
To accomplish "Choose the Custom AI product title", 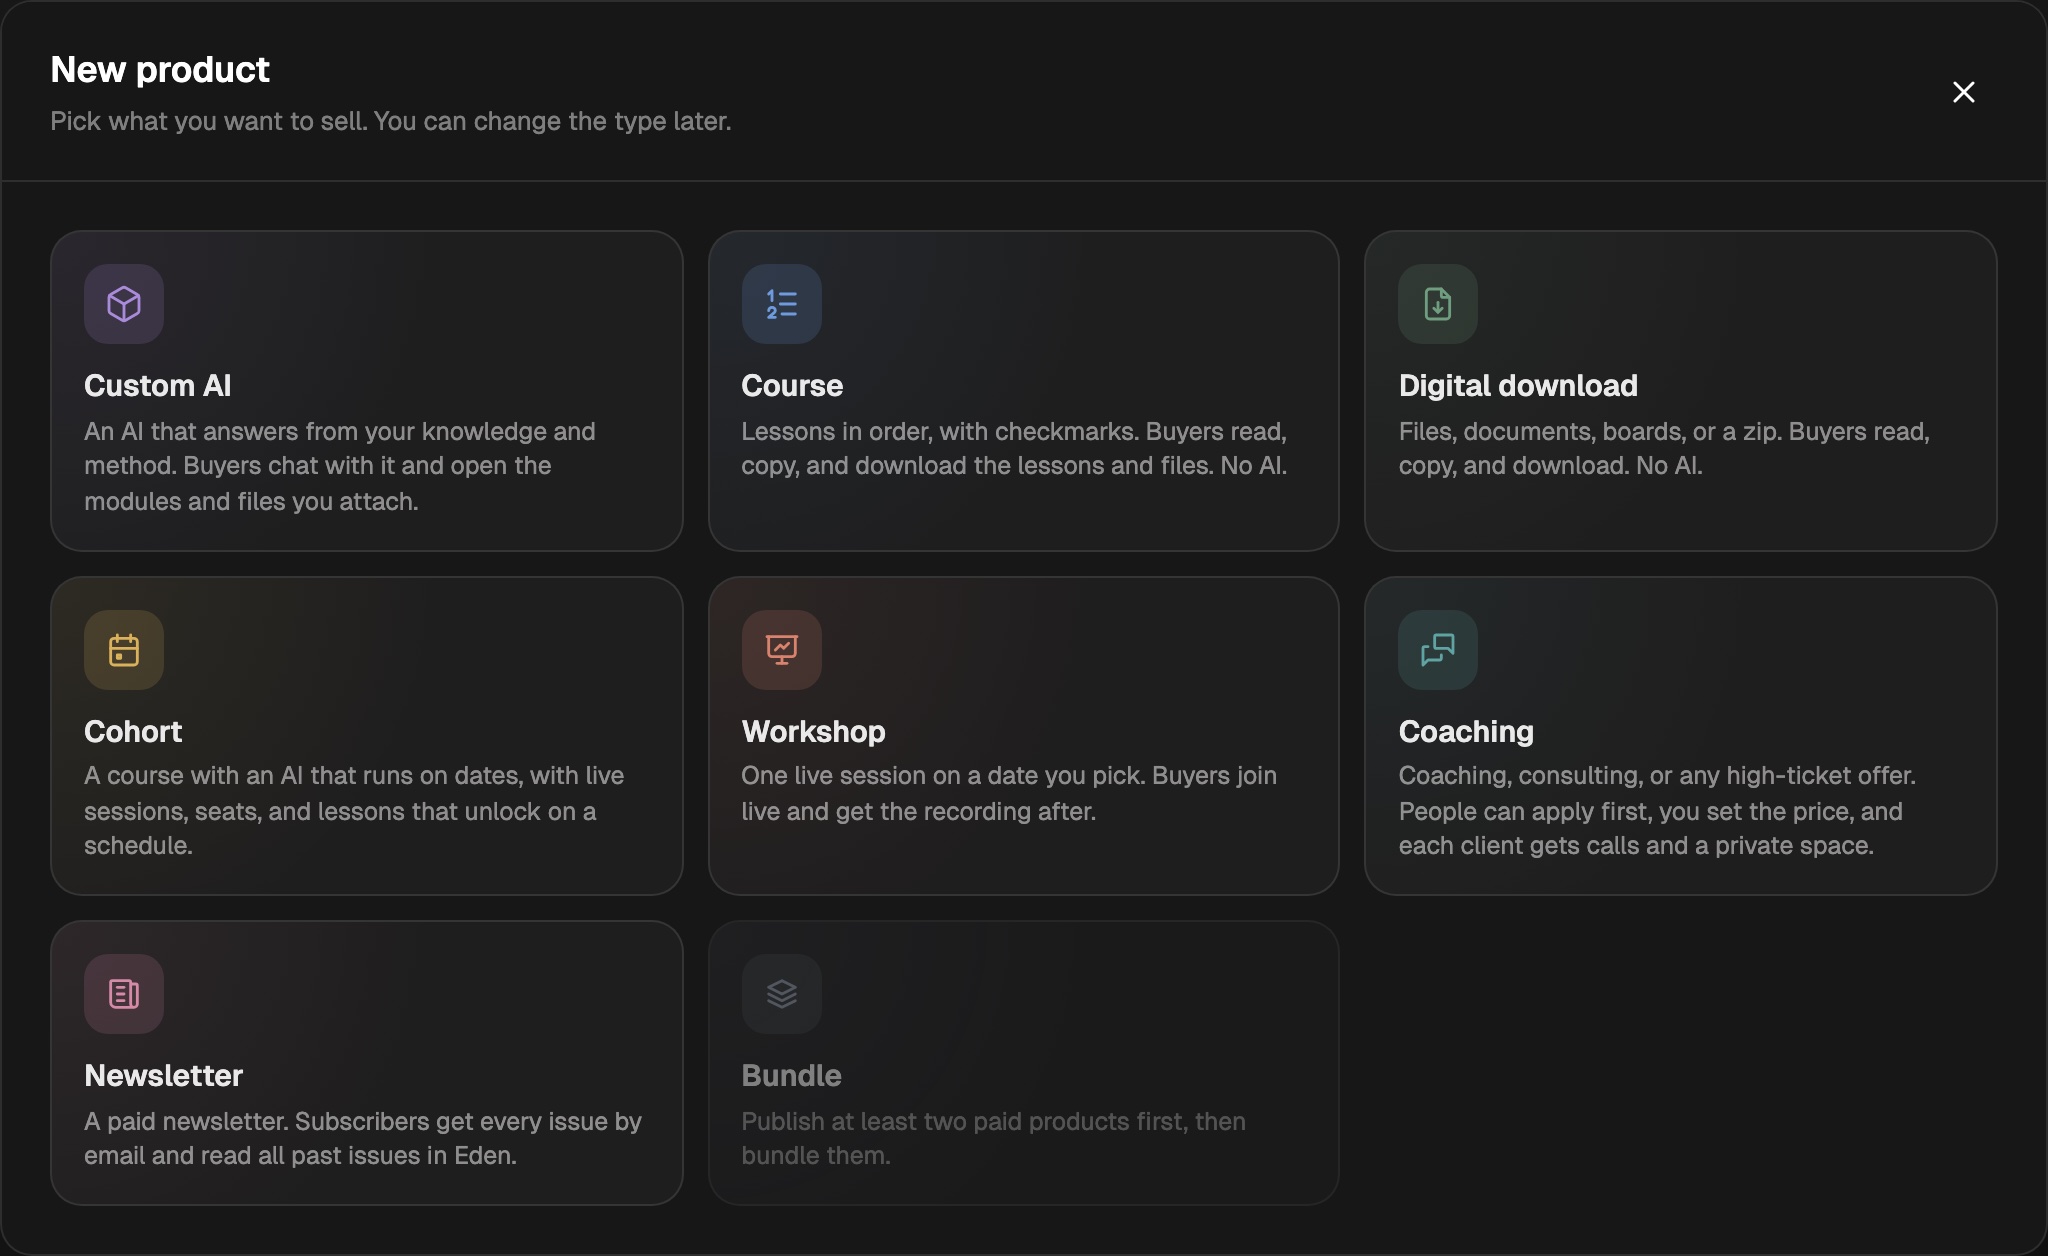I will coord(158,386).
